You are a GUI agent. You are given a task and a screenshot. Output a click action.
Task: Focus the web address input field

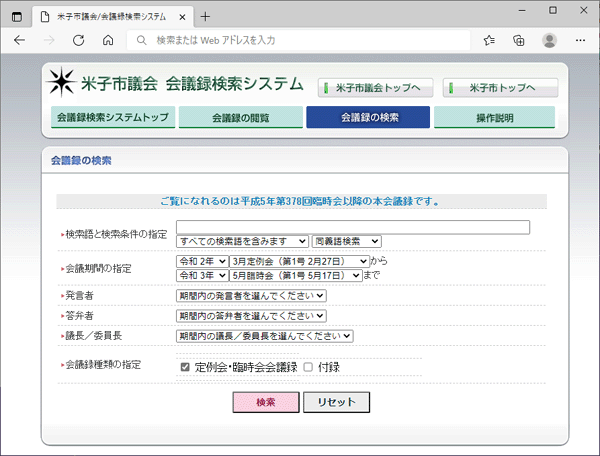[x=298, y=40]
